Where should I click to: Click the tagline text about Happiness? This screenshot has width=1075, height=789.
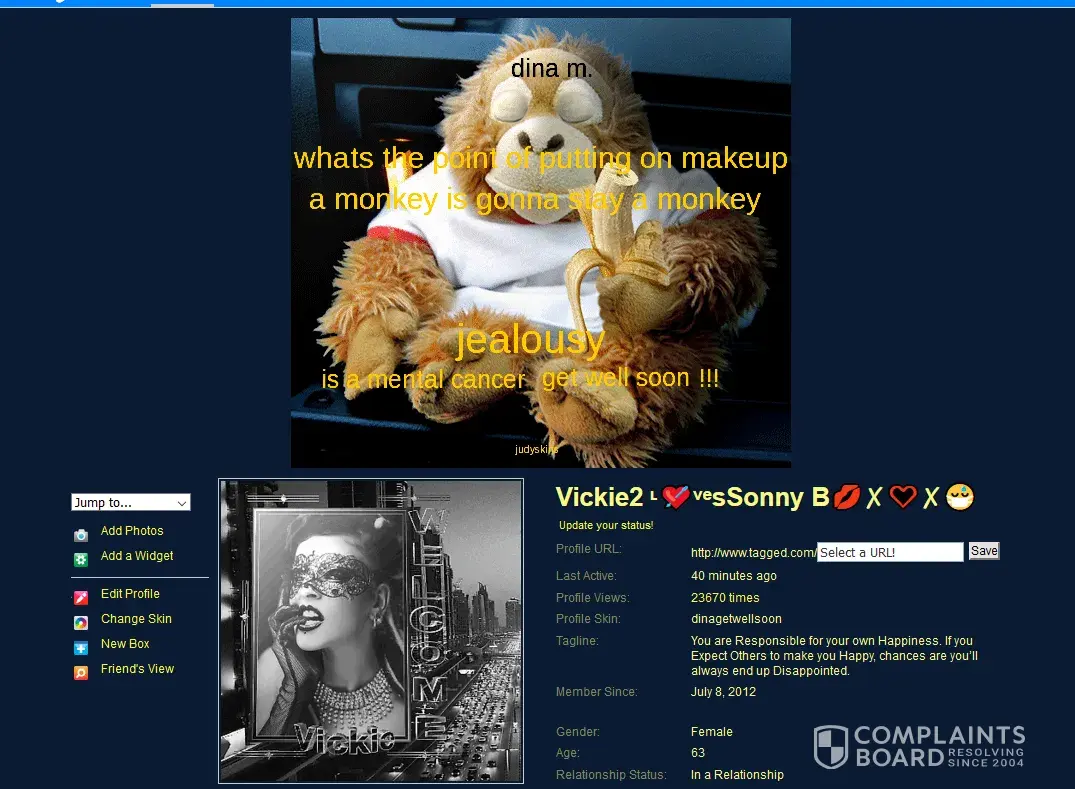point(834,656)
